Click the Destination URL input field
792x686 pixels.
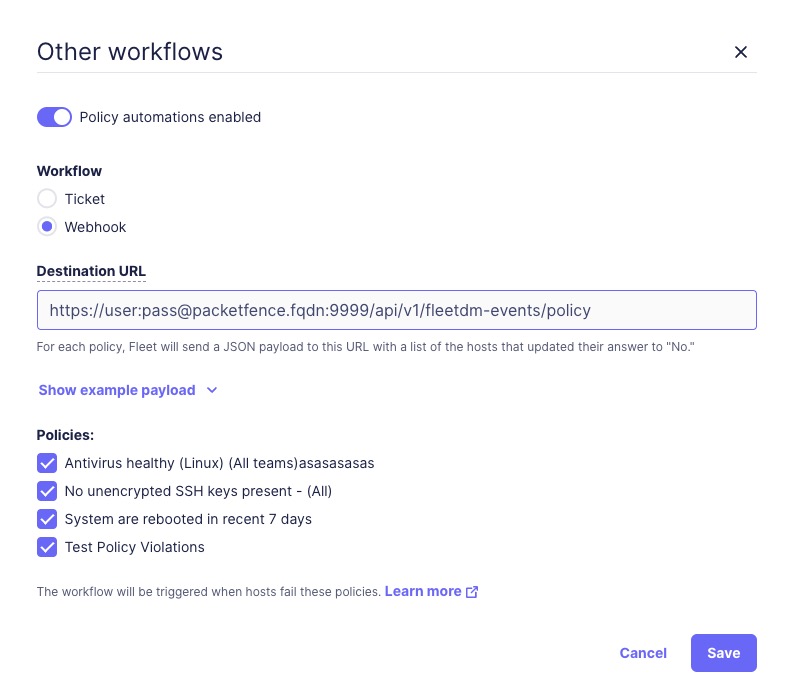point(396,310)
